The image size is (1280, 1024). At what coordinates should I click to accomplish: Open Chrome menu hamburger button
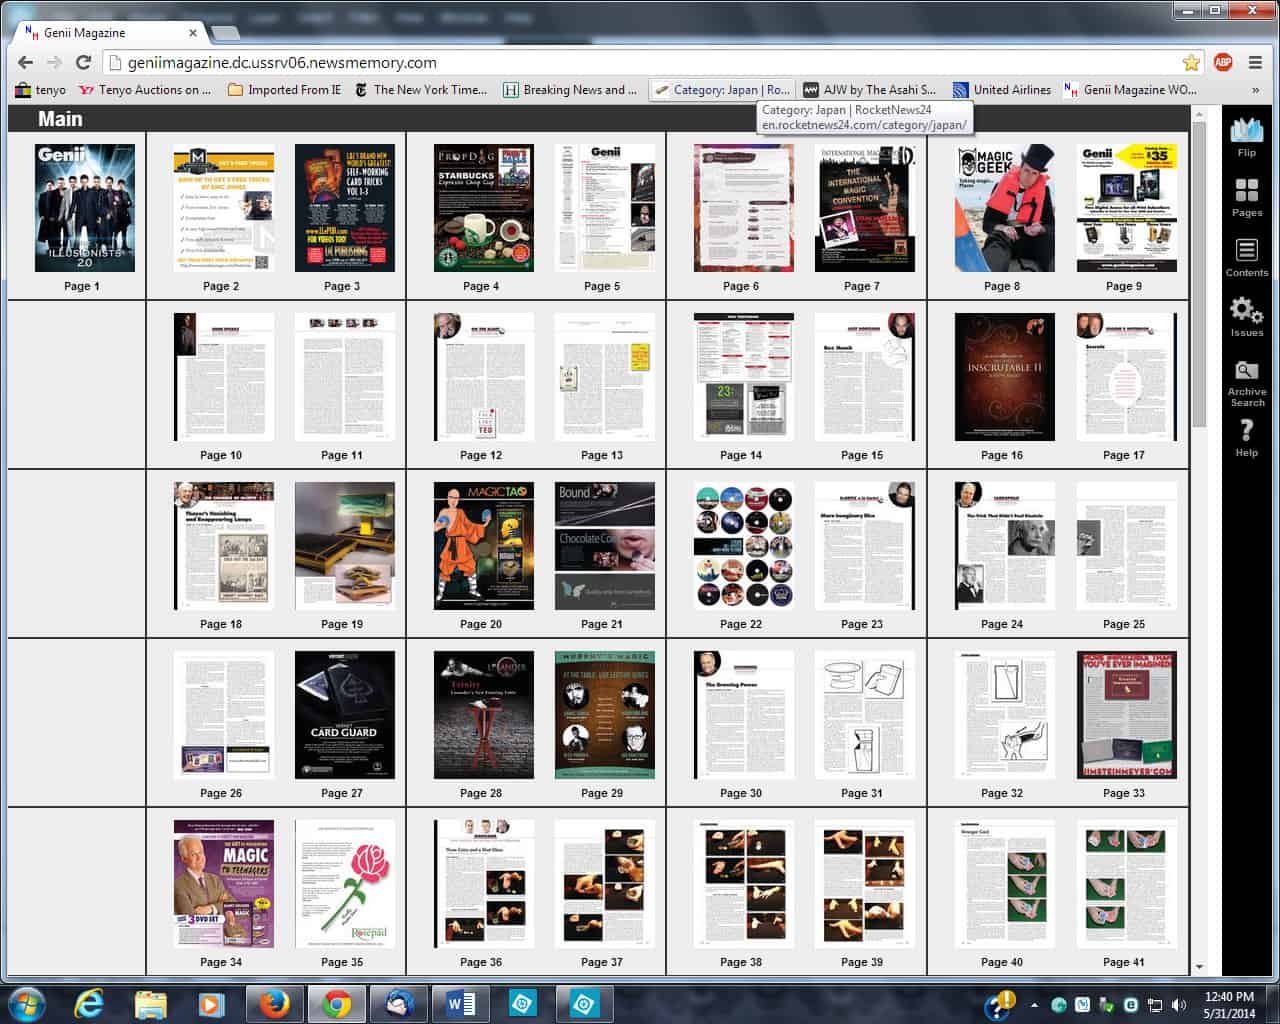click(1256, 62)
